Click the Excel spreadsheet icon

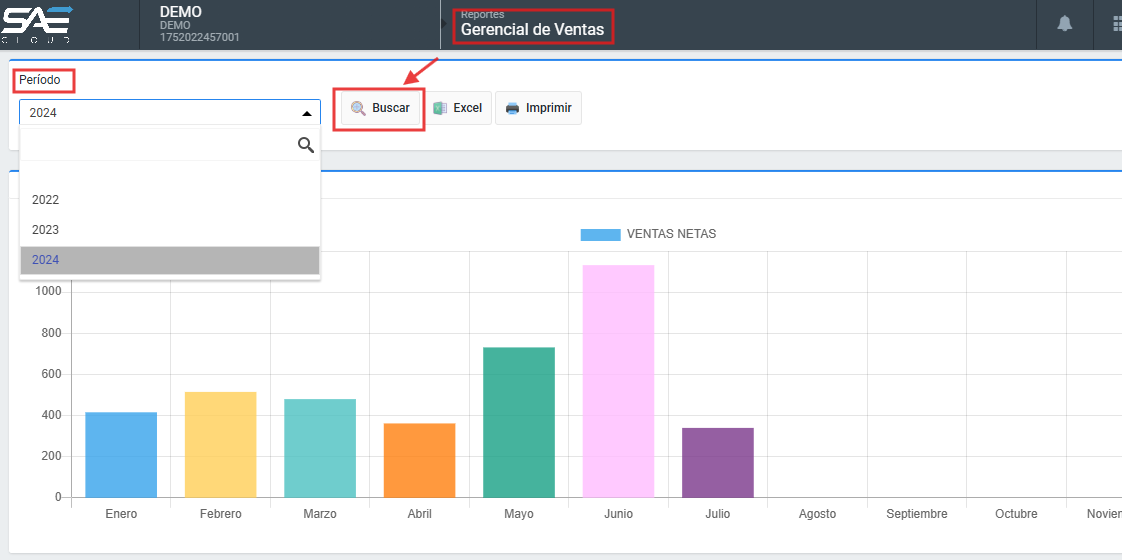[440, 108]
